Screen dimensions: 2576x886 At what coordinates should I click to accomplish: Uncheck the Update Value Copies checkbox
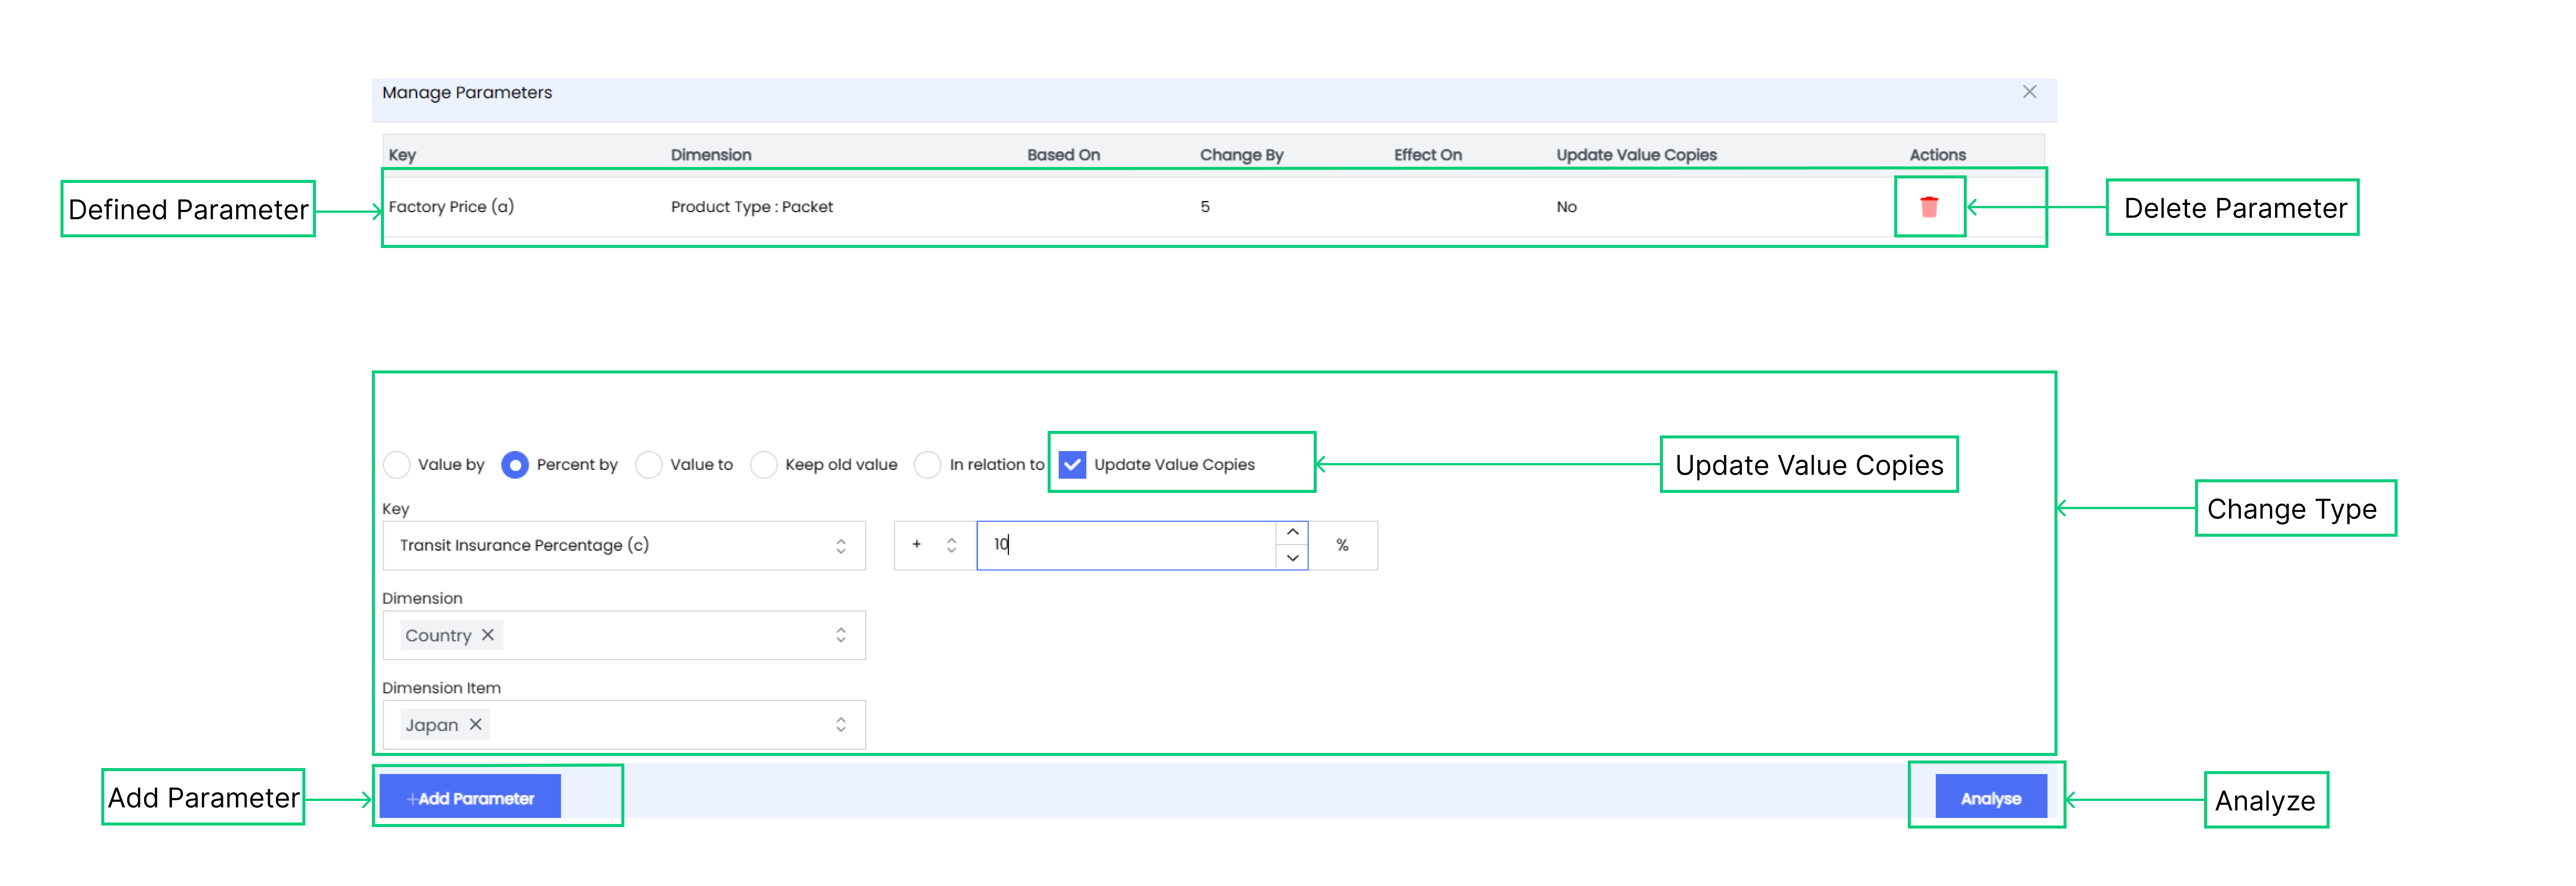point(1072,465)
